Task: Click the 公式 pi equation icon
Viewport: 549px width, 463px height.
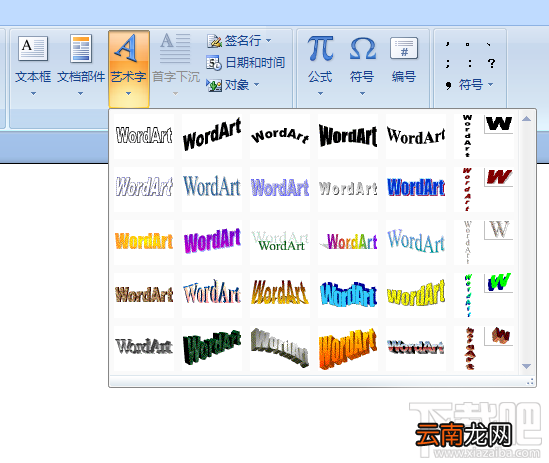Action: coord(320,48)
